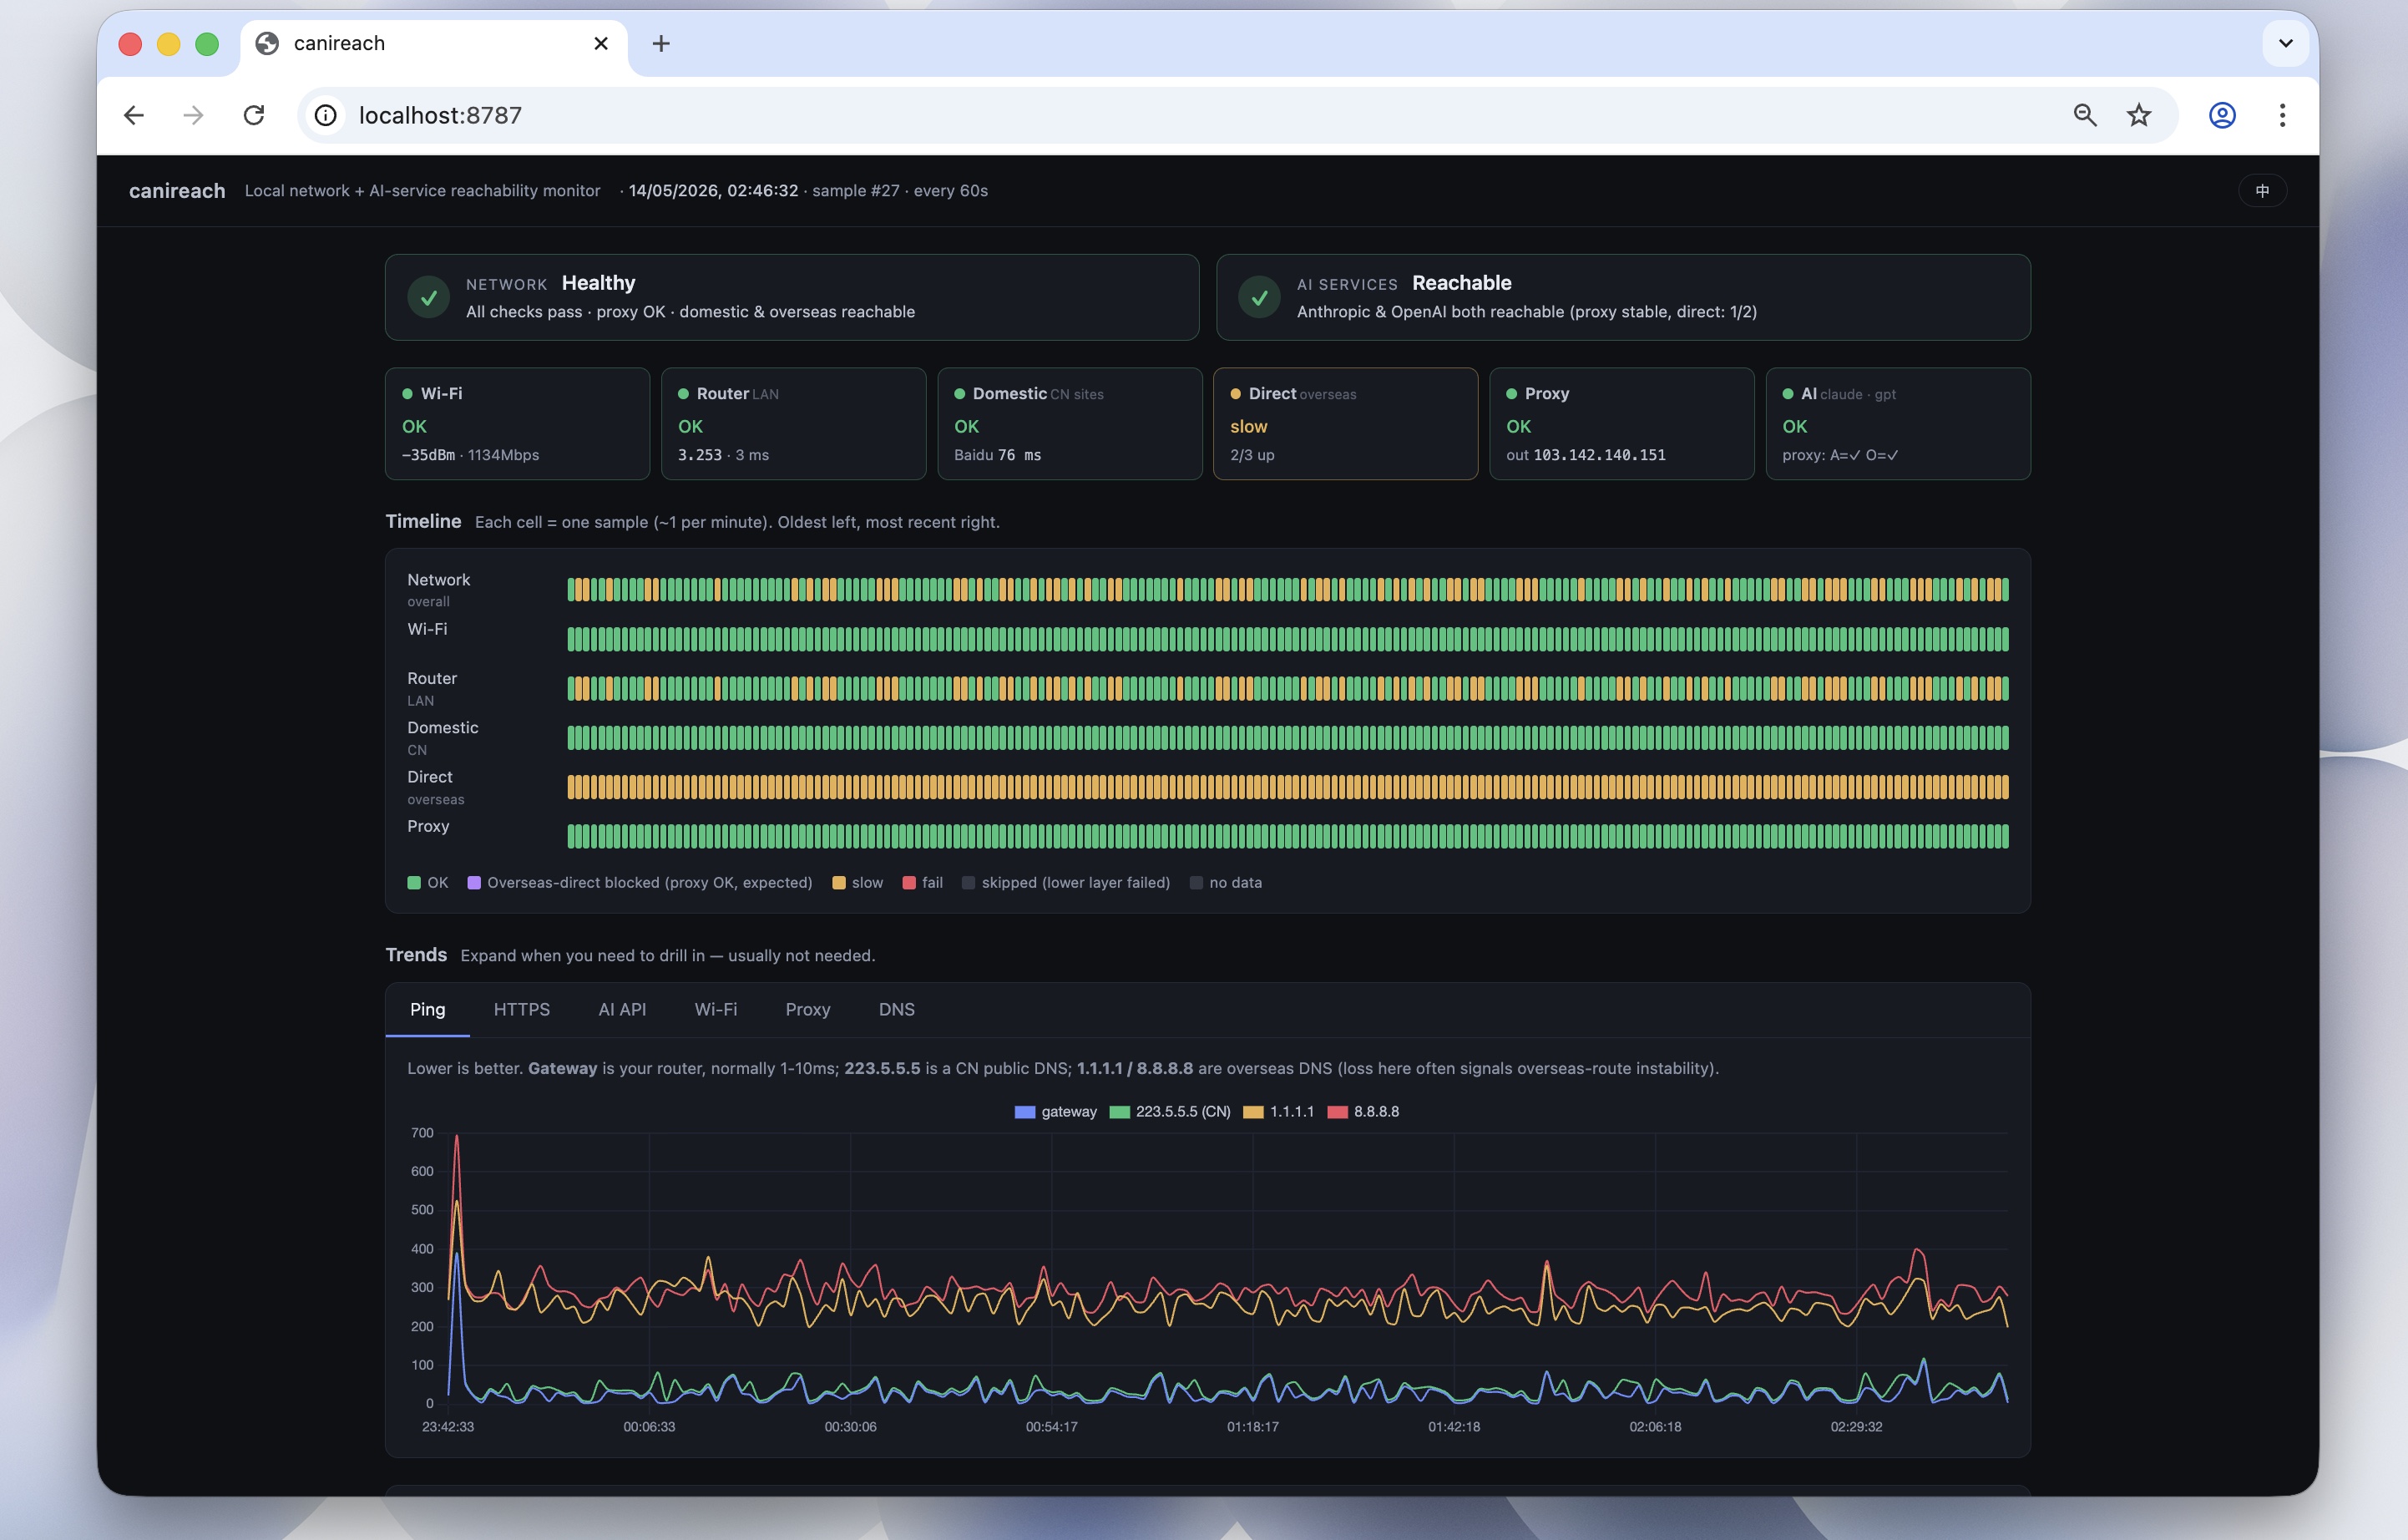This screenshot has height=1540, width=2408.
Task: Bookmark this page with the star icon
Action: pyautogui.click(x=2139, y=115)
